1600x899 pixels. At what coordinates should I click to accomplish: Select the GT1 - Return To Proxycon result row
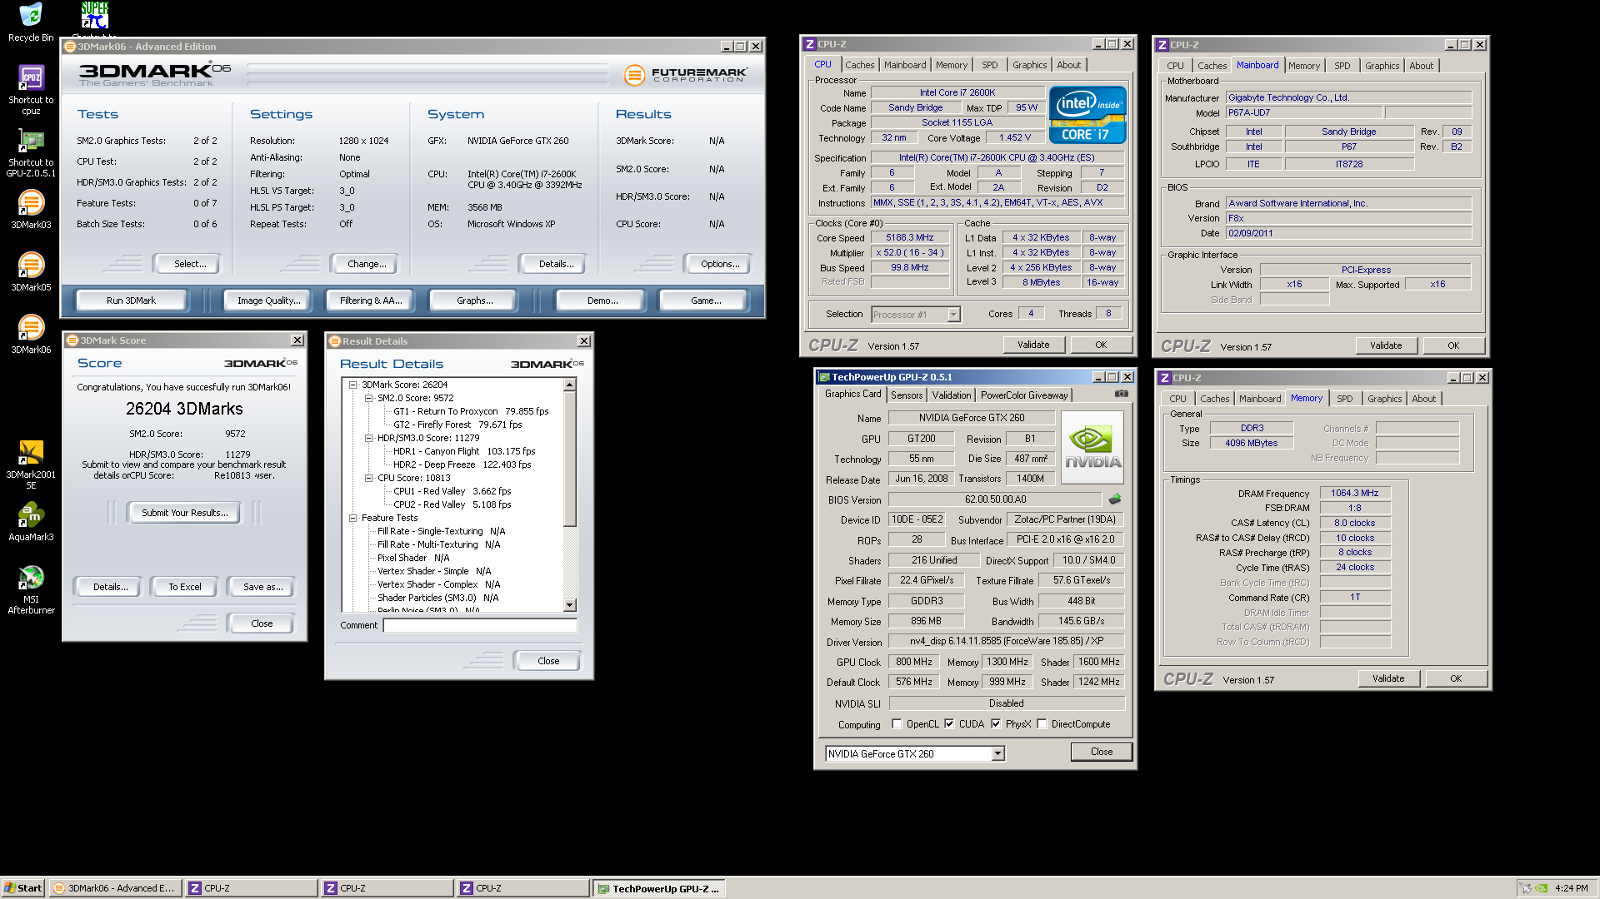[x=471, y=411]
